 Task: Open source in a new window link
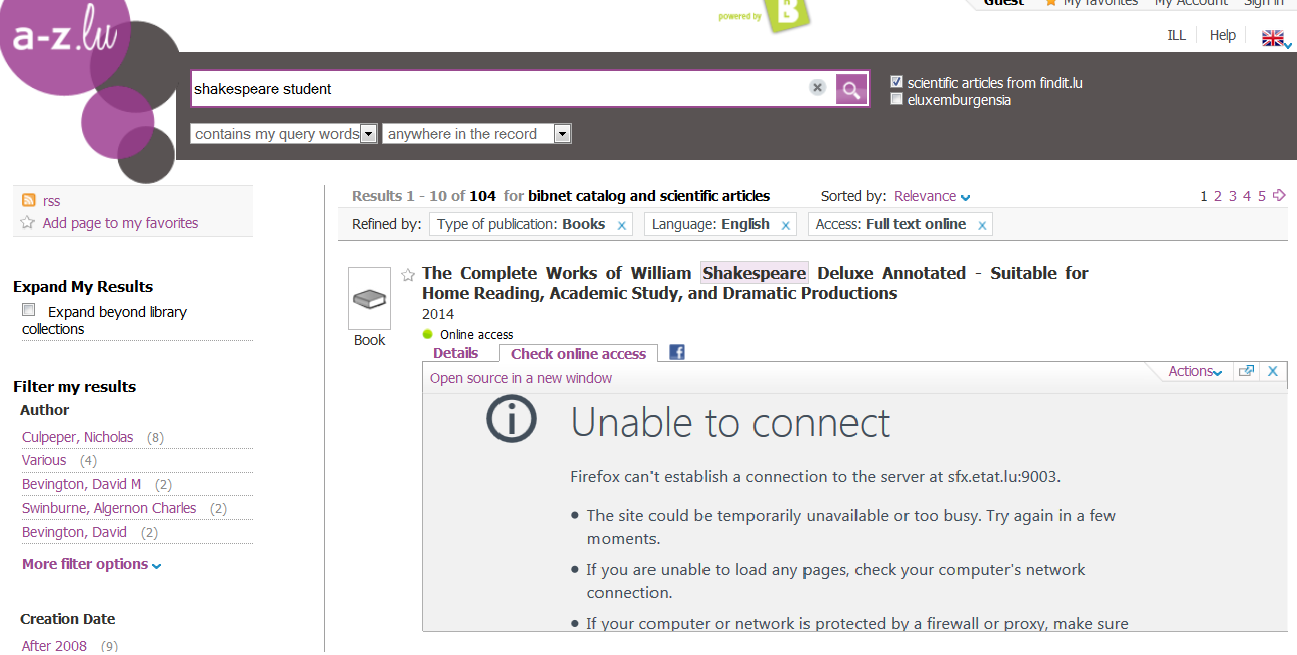[x=521, y=378]
